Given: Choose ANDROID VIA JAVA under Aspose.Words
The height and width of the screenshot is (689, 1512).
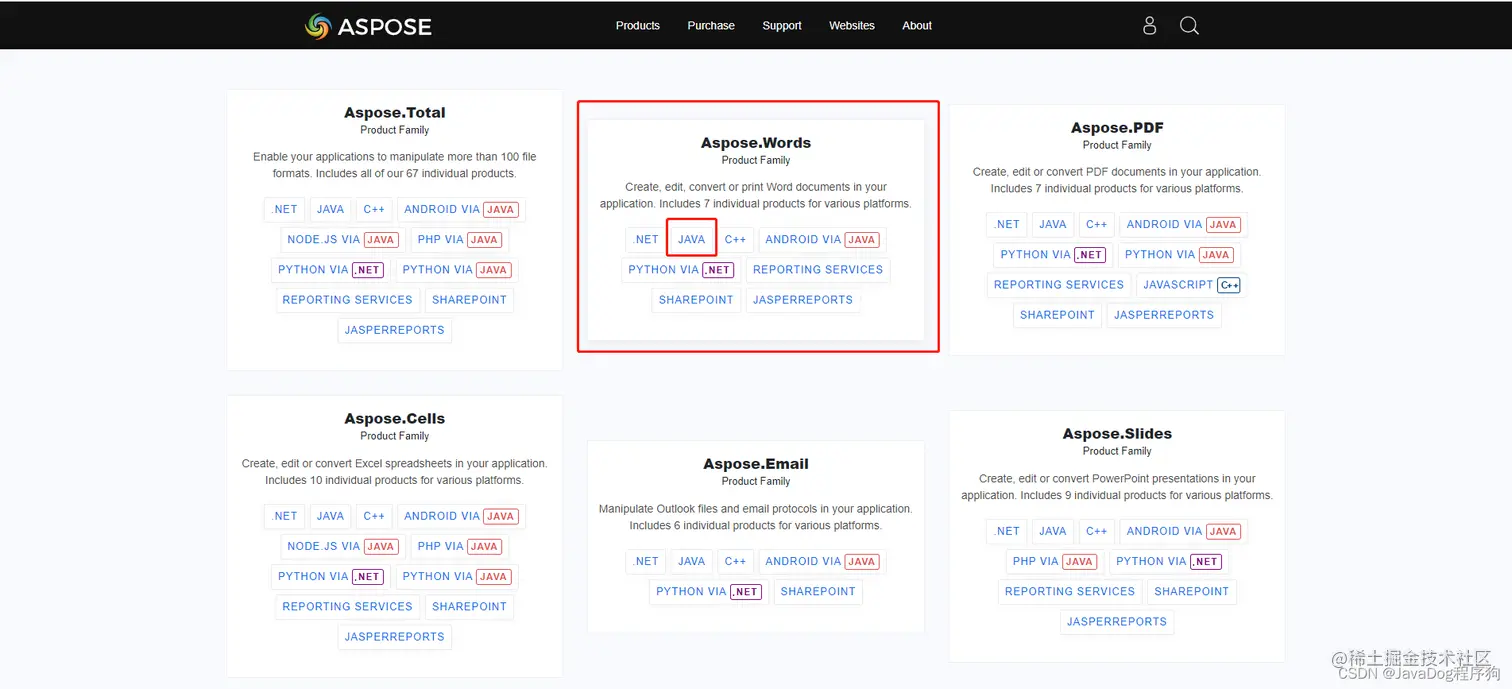Looking at the screenshot, I should pyautogui.click(x=822, y=240).
